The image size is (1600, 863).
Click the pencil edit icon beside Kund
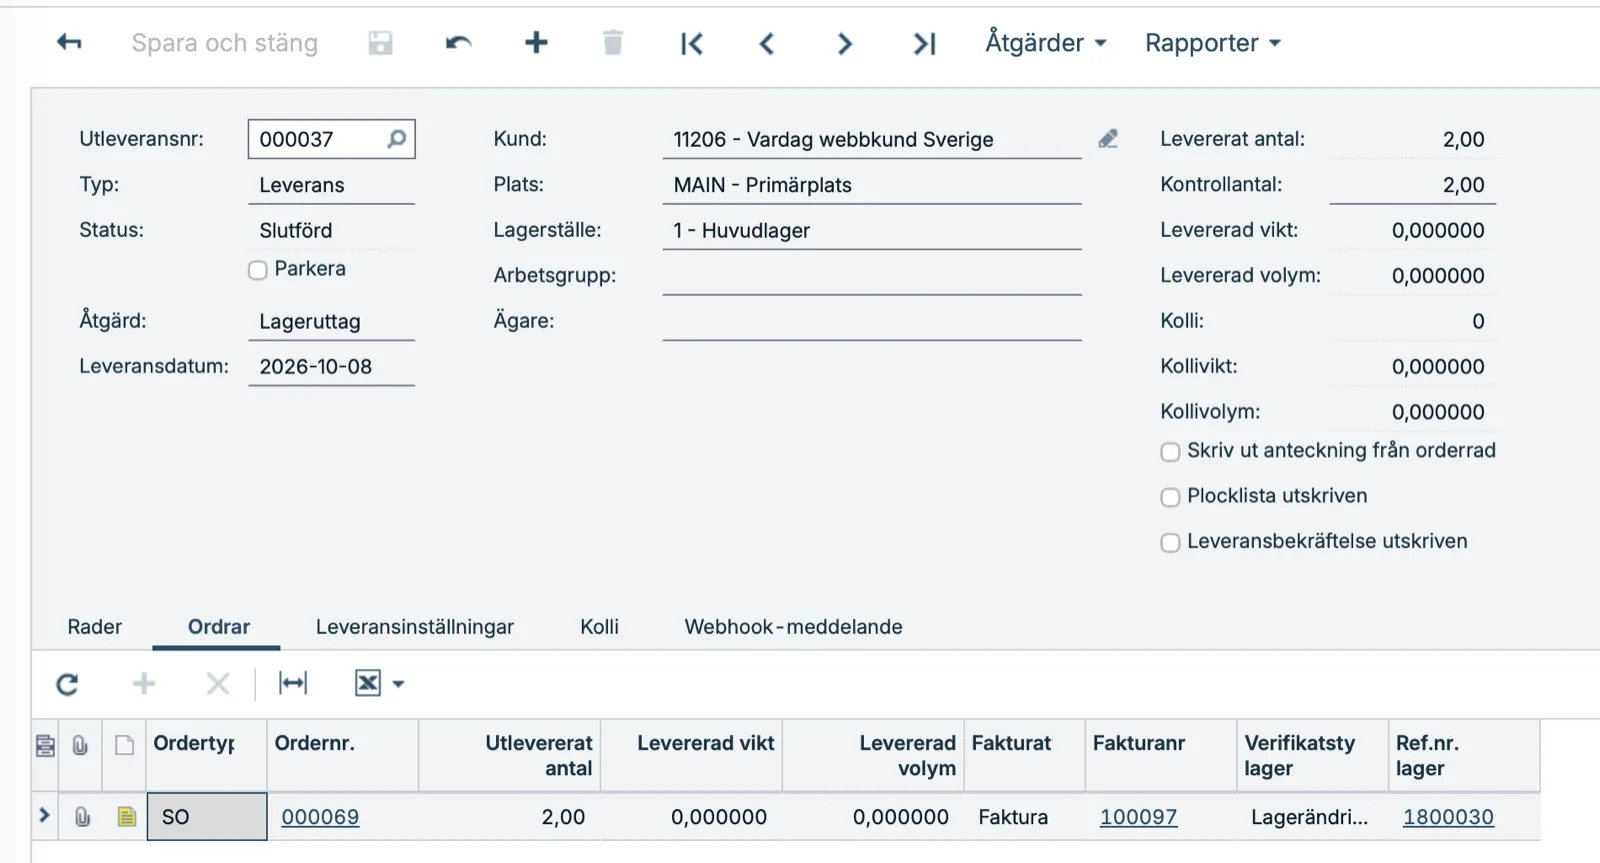click(x=1108, y=139)
